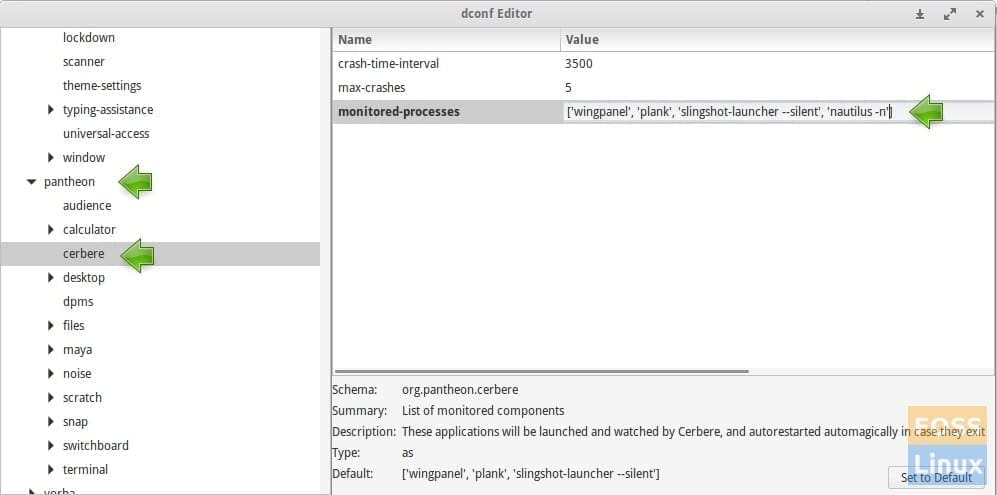Select the theme-settings entry
This screenshot has height=495, width=997.
point(102,86)
